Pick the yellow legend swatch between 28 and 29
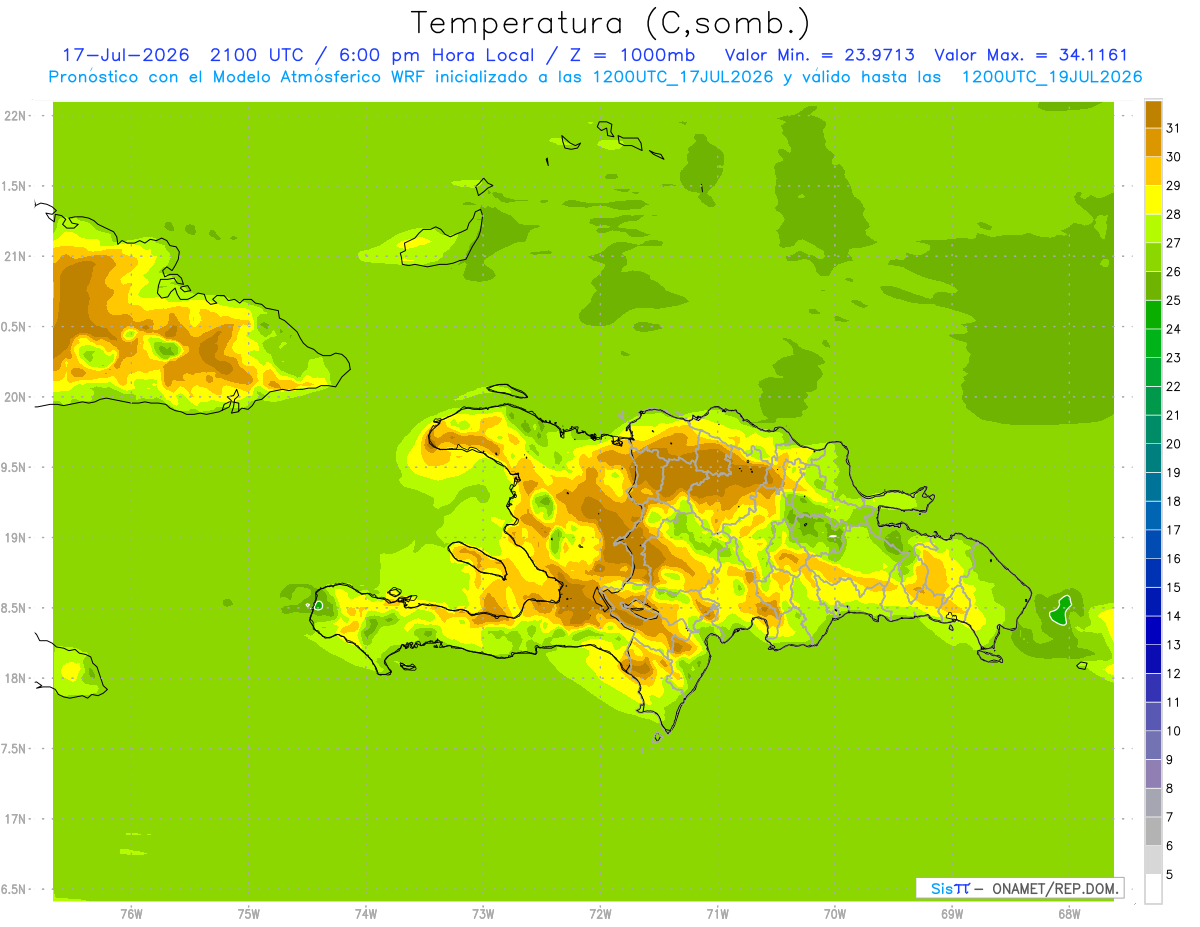The image size is (1200, 927). click(1153, 200)
